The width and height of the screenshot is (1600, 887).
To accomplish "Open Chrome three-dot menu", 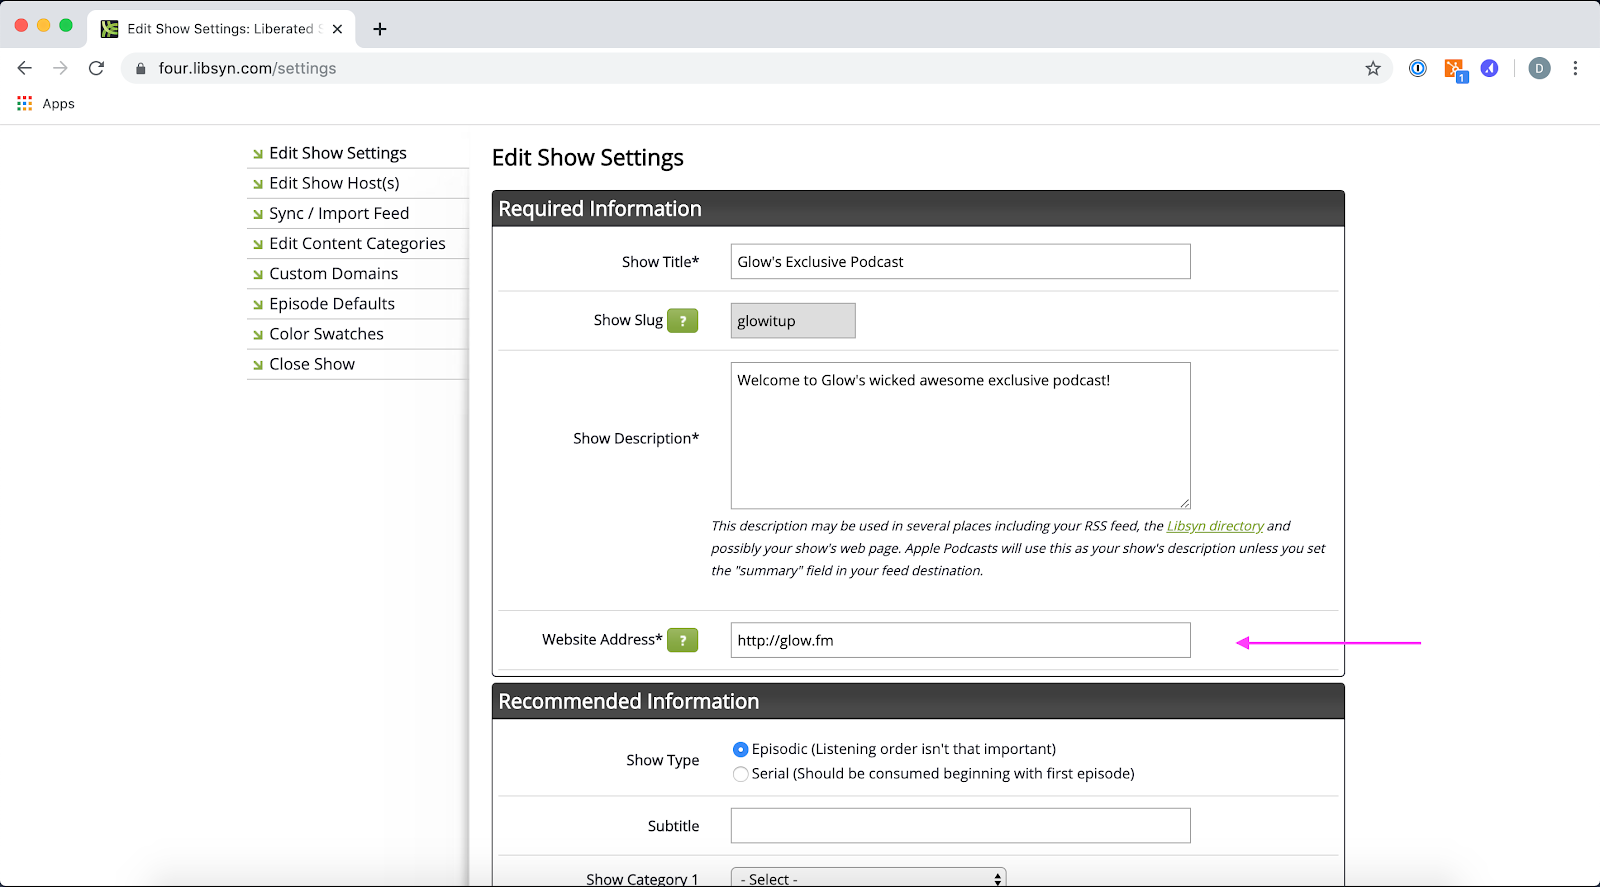I will [x=1575, y=68].
